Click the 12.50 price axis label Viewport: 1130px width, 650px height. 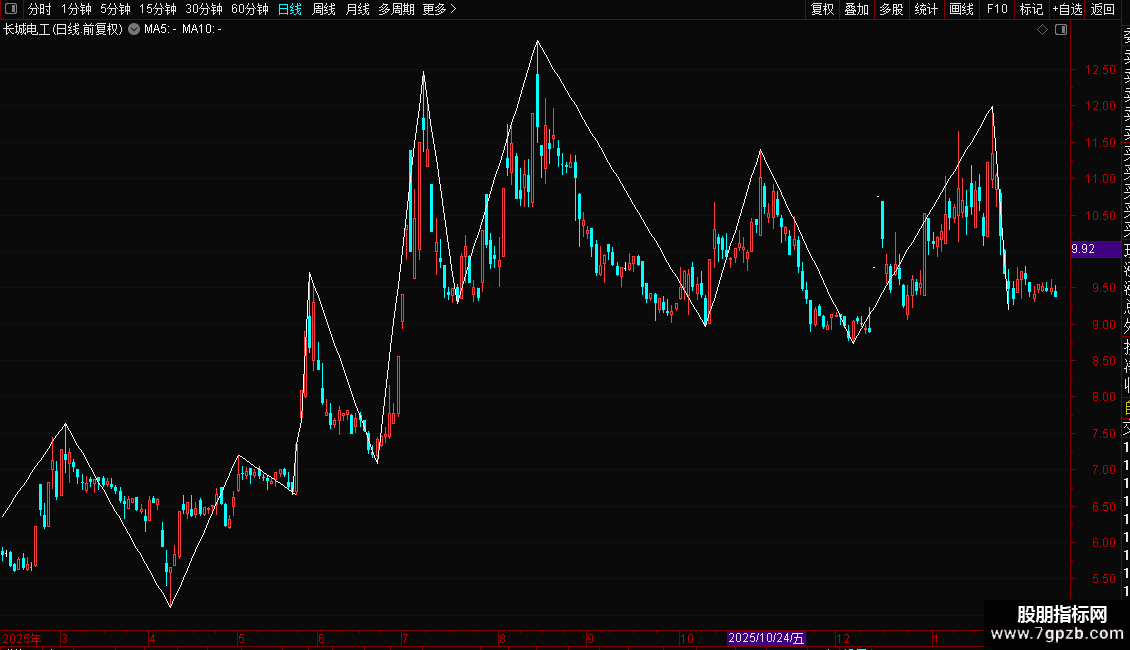[1100, 70]
